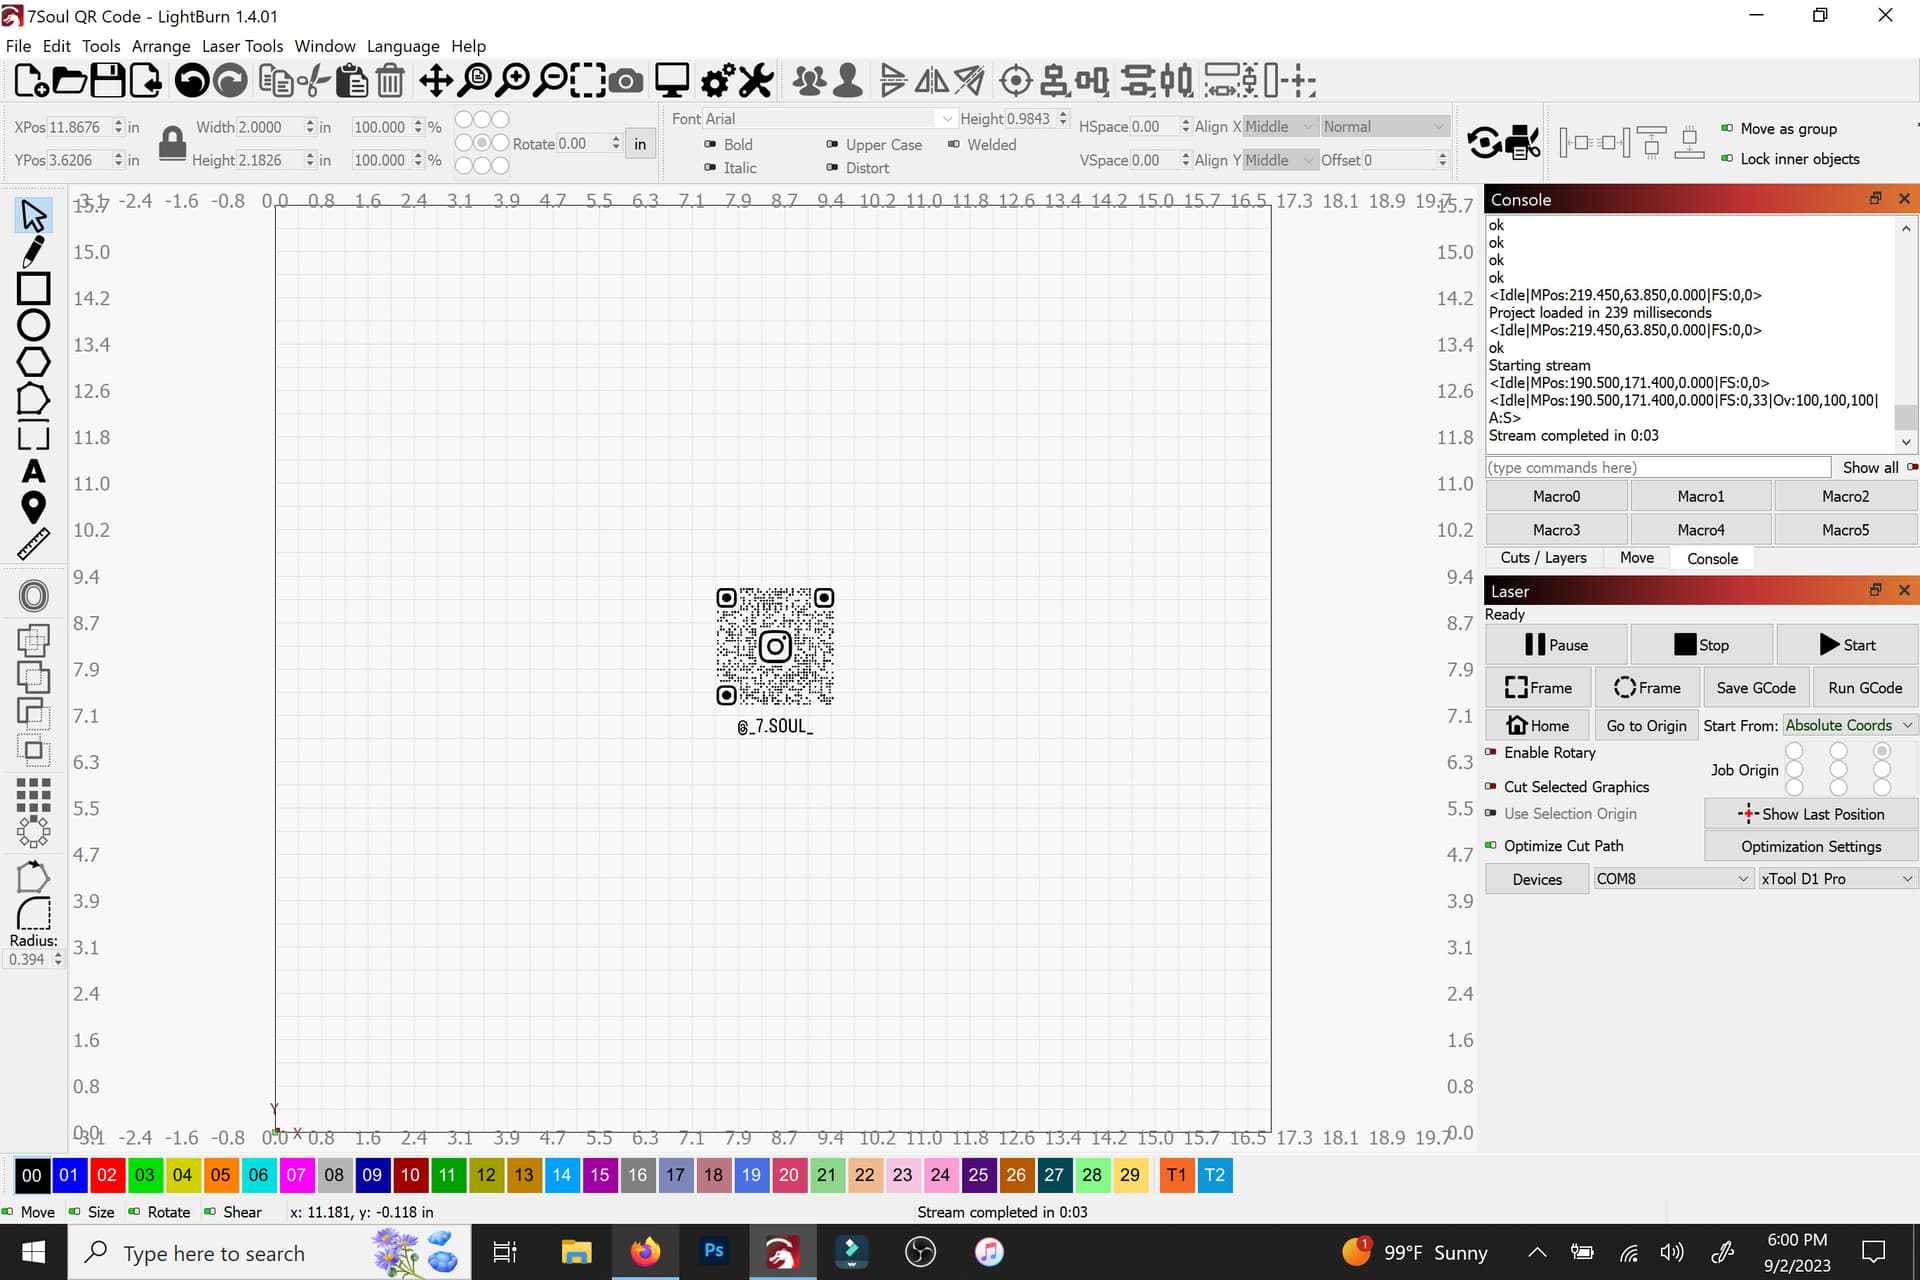Expand the Start From Absolute Coords dropdown
The height and width of the screenshot is (1280, 1920).
pos(1849,725)
